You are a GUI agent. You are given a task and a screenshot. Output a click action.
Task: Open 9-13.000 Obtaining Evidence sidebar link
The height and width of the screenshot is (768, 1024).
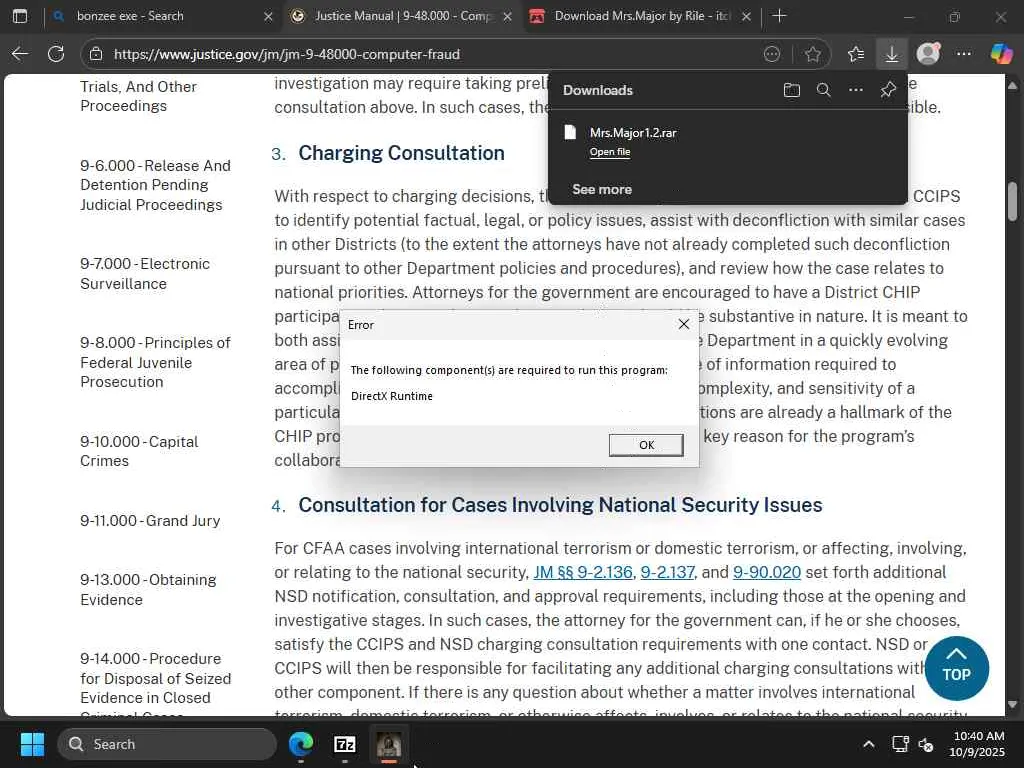pyautogui.click(x=148, y=589)
